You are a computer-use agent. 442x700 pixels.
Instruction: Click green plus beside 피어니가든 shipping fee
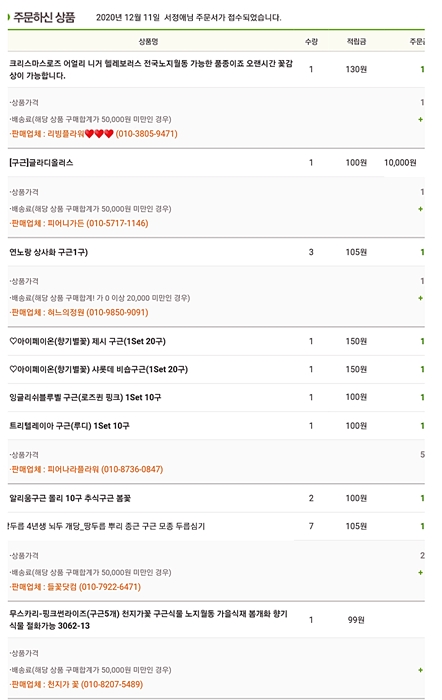(x=420, y=208)
